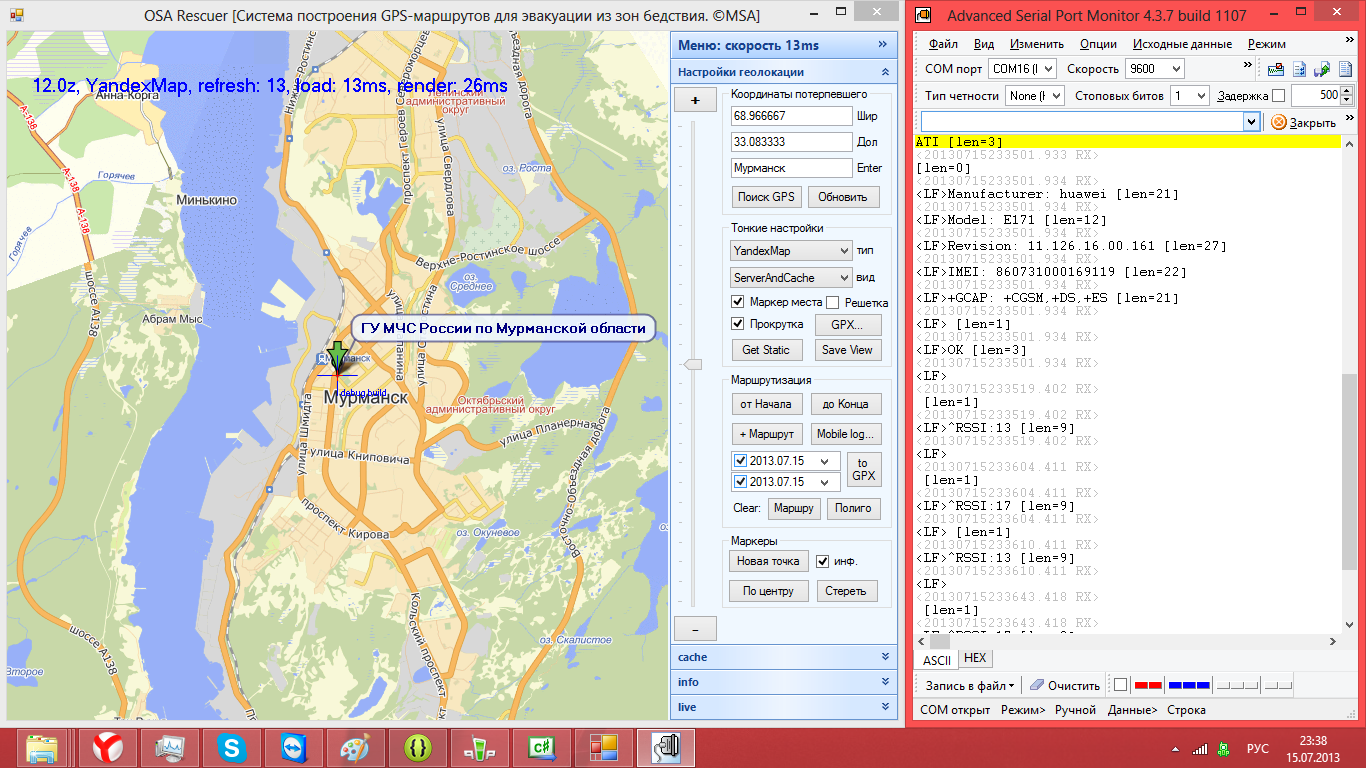Click the minus zoom-out button in OSA Rescuer
Screen dimensions: 1366x768
696,629
